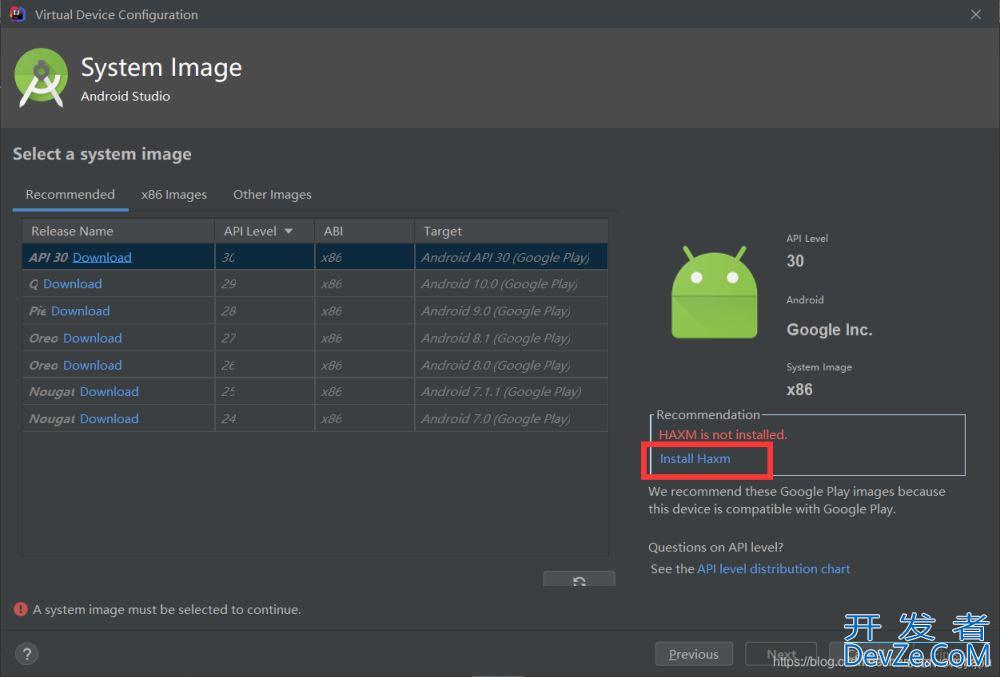The width and height of the screenshot is (1000, 677).
Task: Sort by the API Level column arrow
Action: coord(288,231)
